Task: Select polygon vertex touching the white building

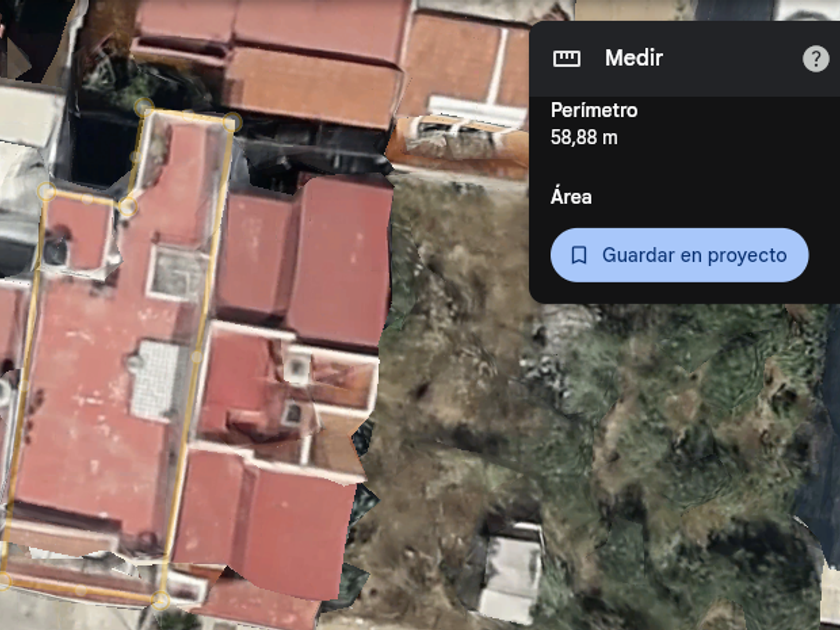Action: point(47,191)
